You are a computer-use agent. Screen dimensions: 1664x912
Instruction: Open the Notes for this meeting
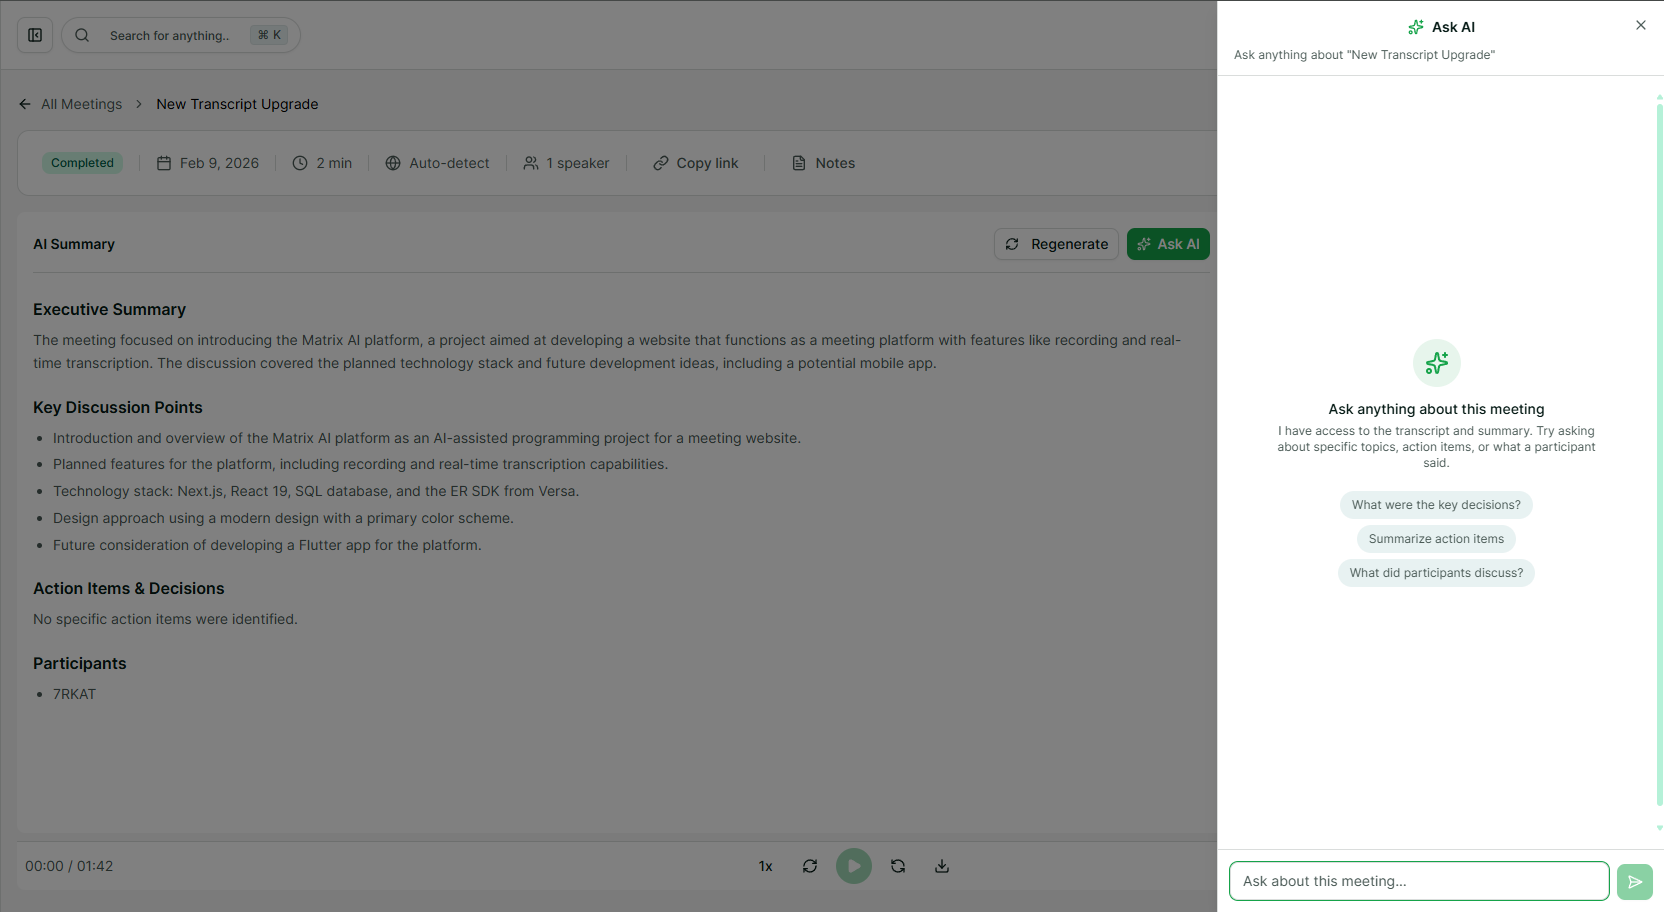823,163
